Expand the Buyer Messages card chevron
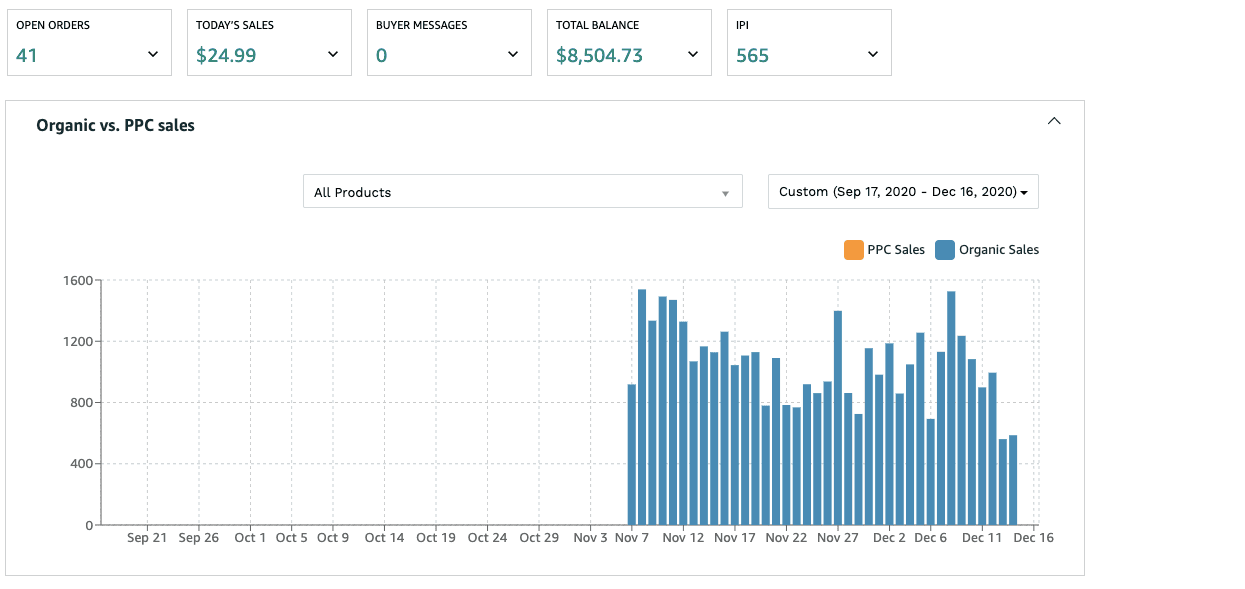This screenshot has height=589, width=1245. click(513, 55)
